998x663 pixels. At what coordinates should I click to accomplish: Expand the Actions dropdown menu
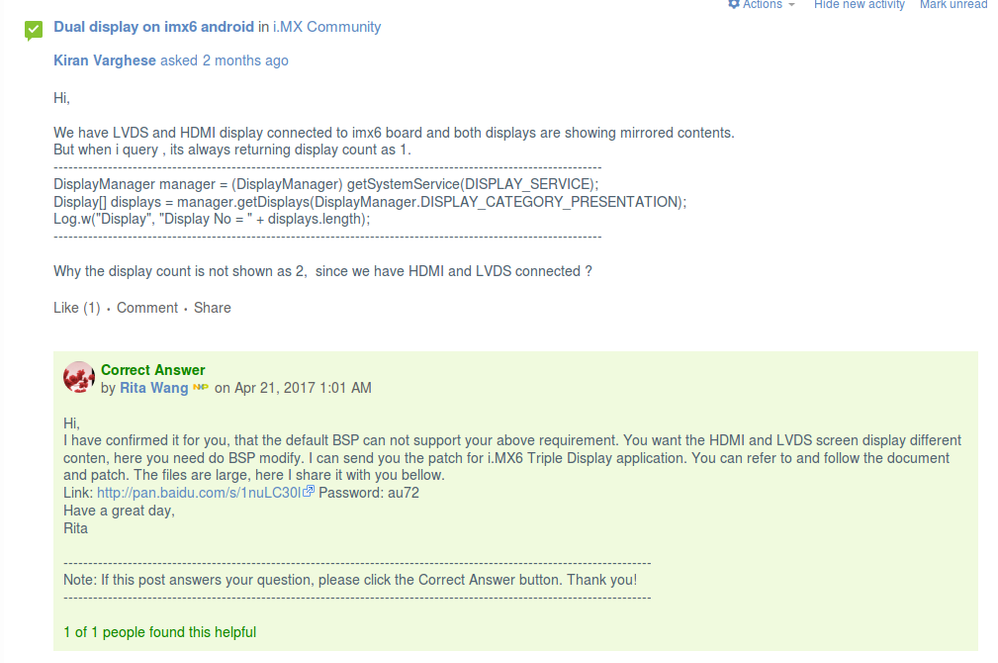791,5
